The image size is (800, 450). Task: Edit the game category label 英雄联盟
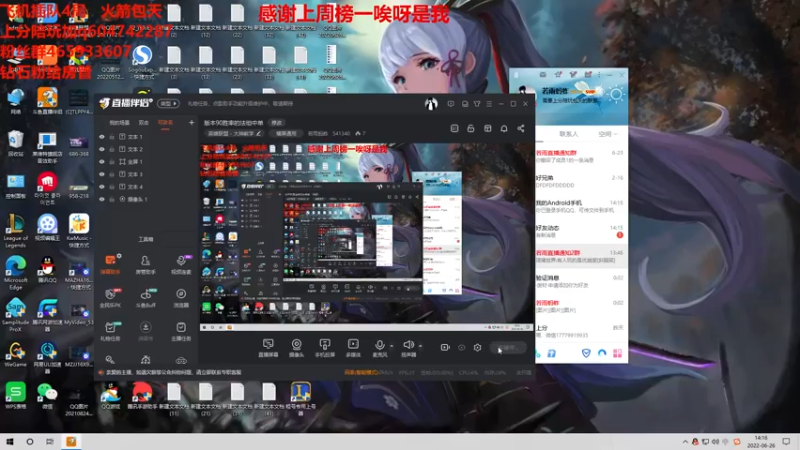click(x=234, y=134)
